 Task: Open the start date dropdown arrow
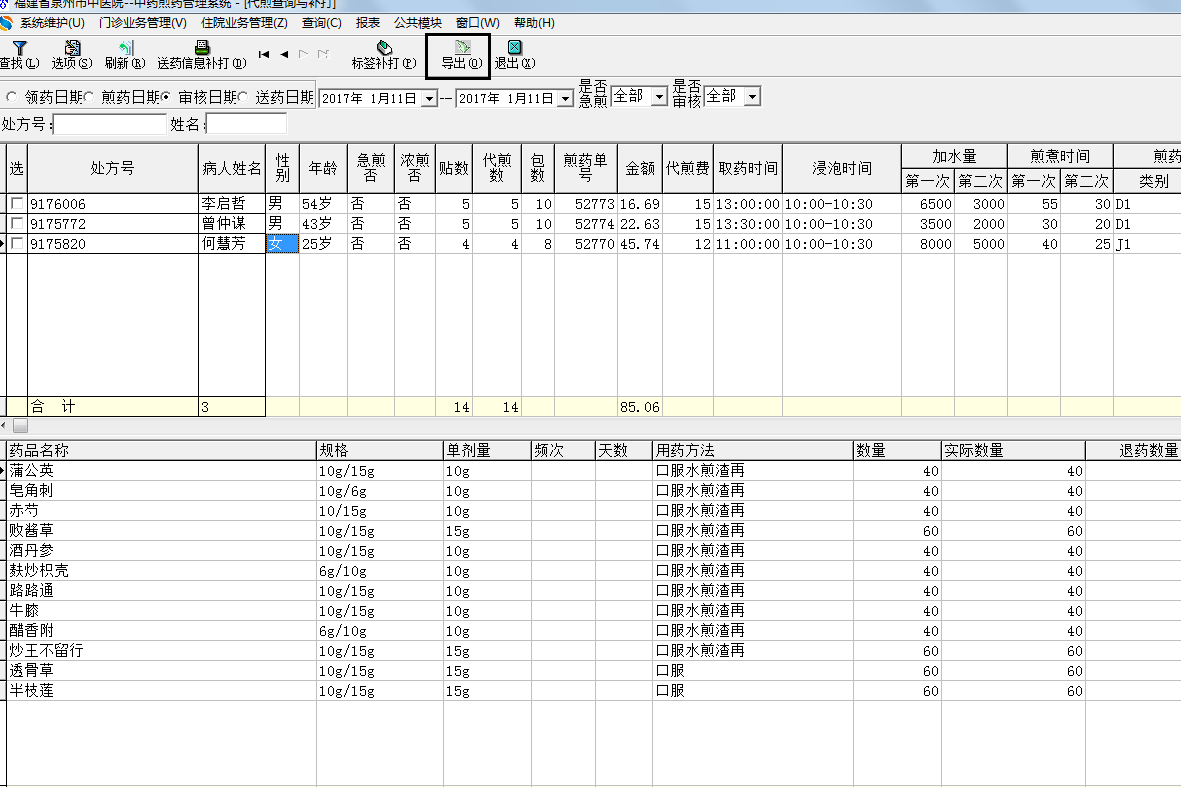(x=429, y=98)
